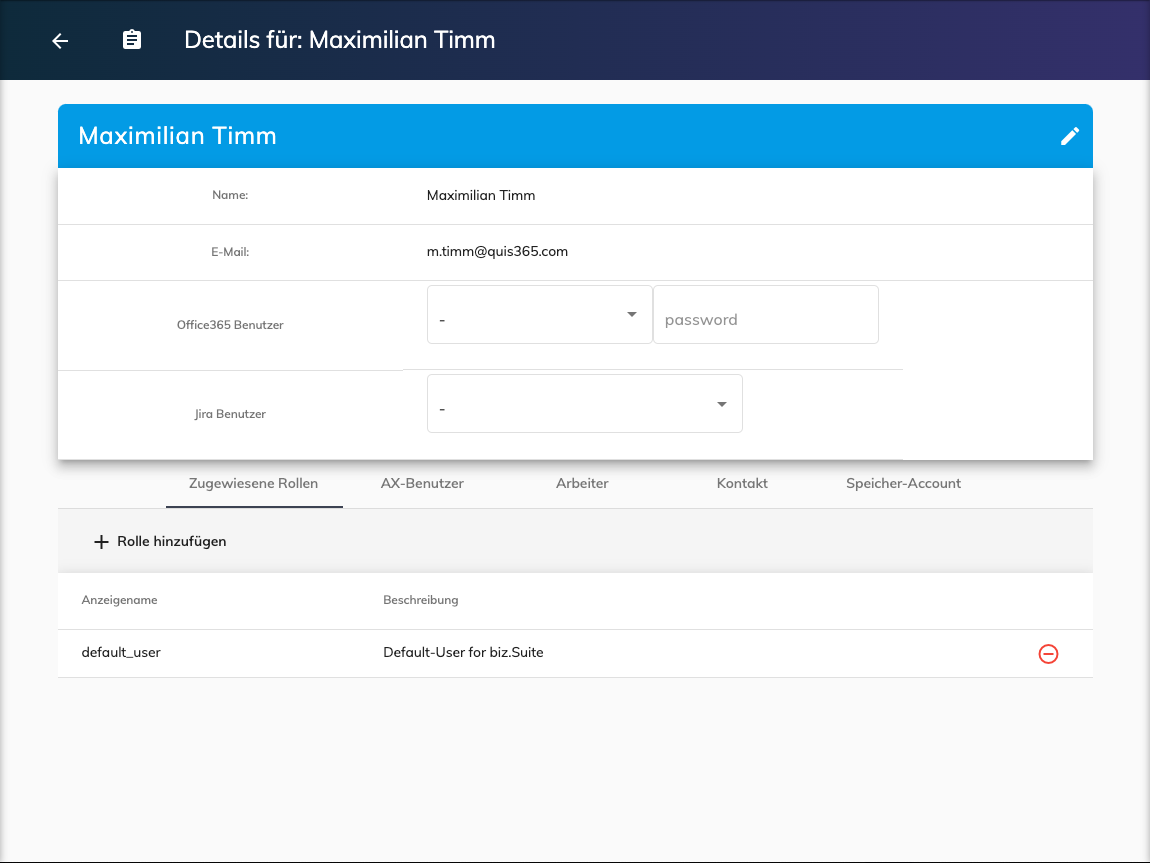Image resolution: width=1150 pixels, height=863 pixels.
Task: Open the Kontakt tab
Action: pos(742,483)
